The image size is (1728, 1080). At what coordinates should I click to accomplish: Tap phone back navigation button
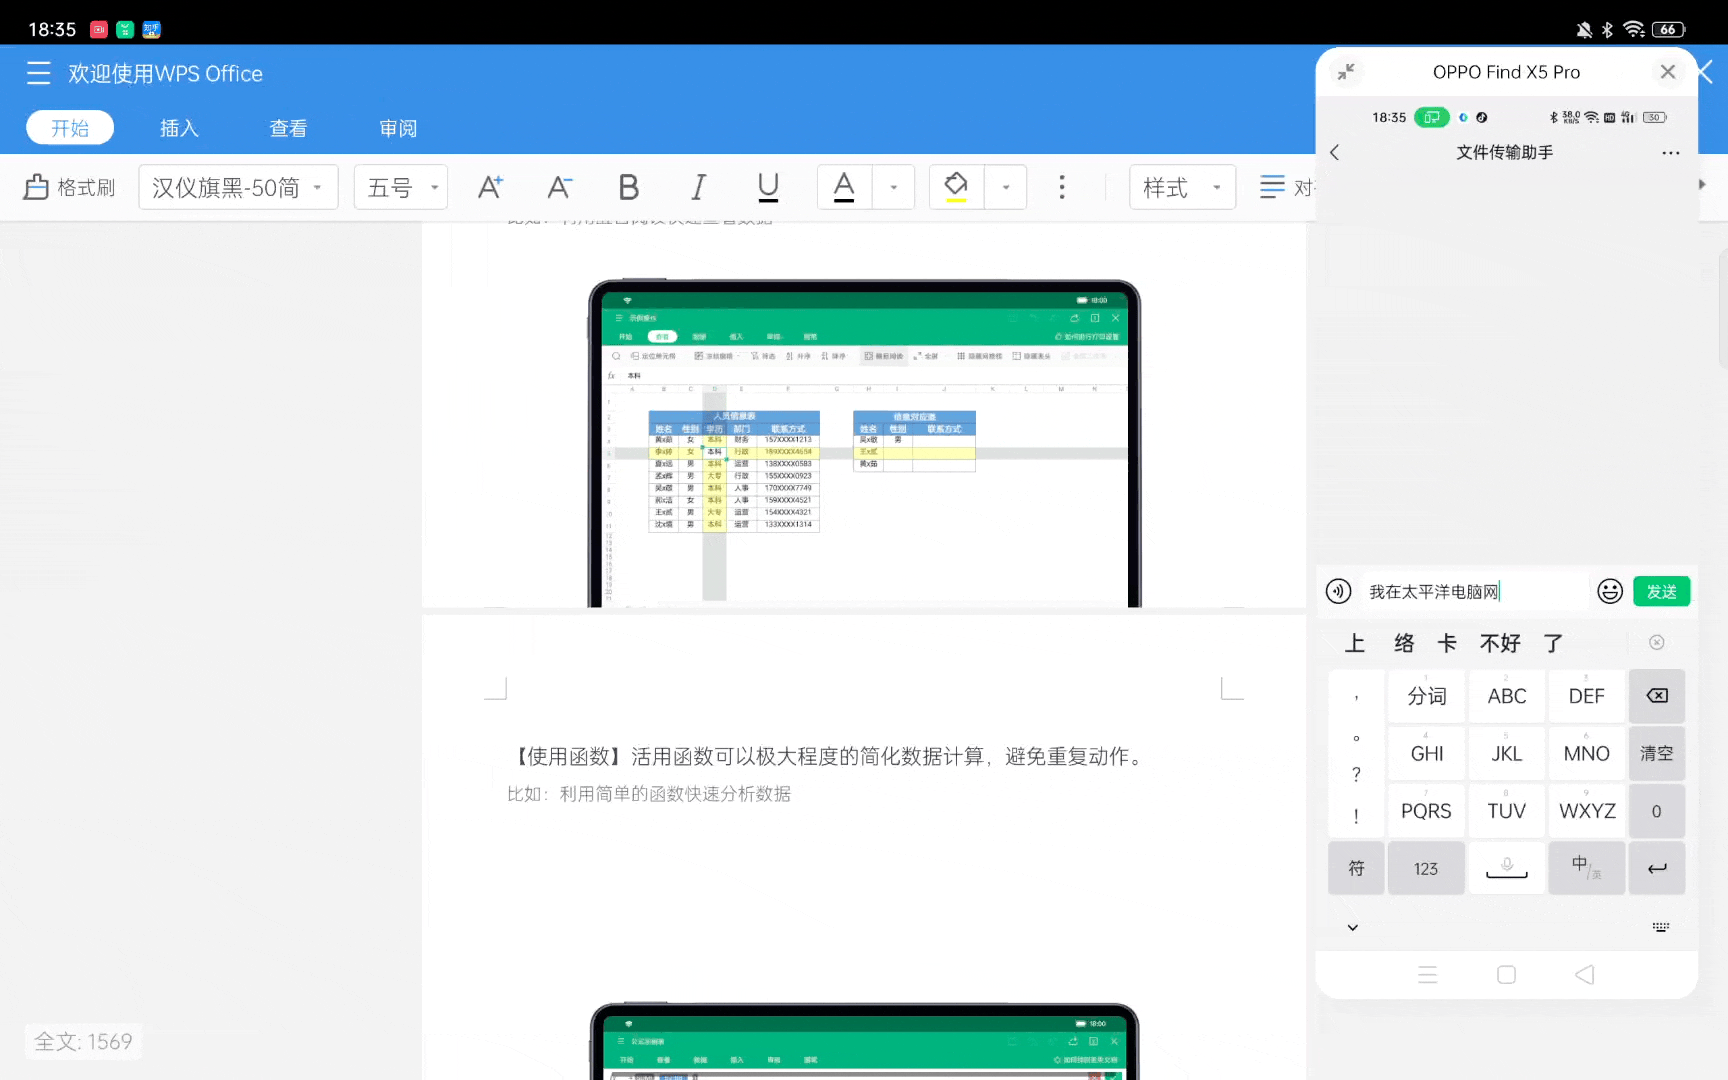coord(1585,974)
